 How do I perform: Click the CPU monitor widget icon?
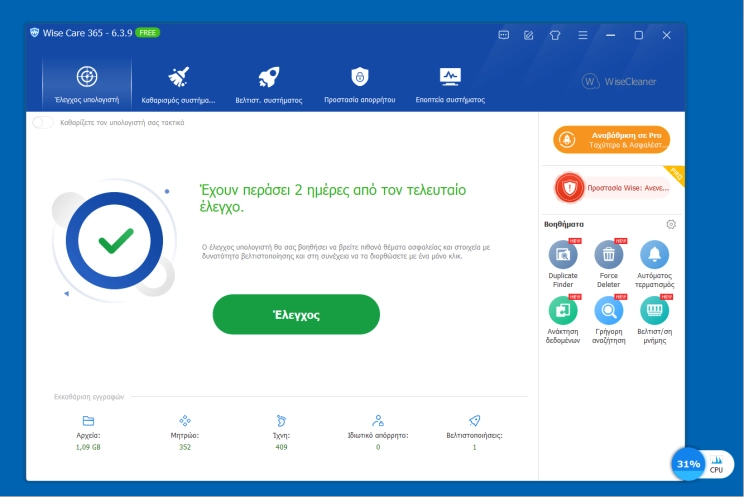click(716, 464)
